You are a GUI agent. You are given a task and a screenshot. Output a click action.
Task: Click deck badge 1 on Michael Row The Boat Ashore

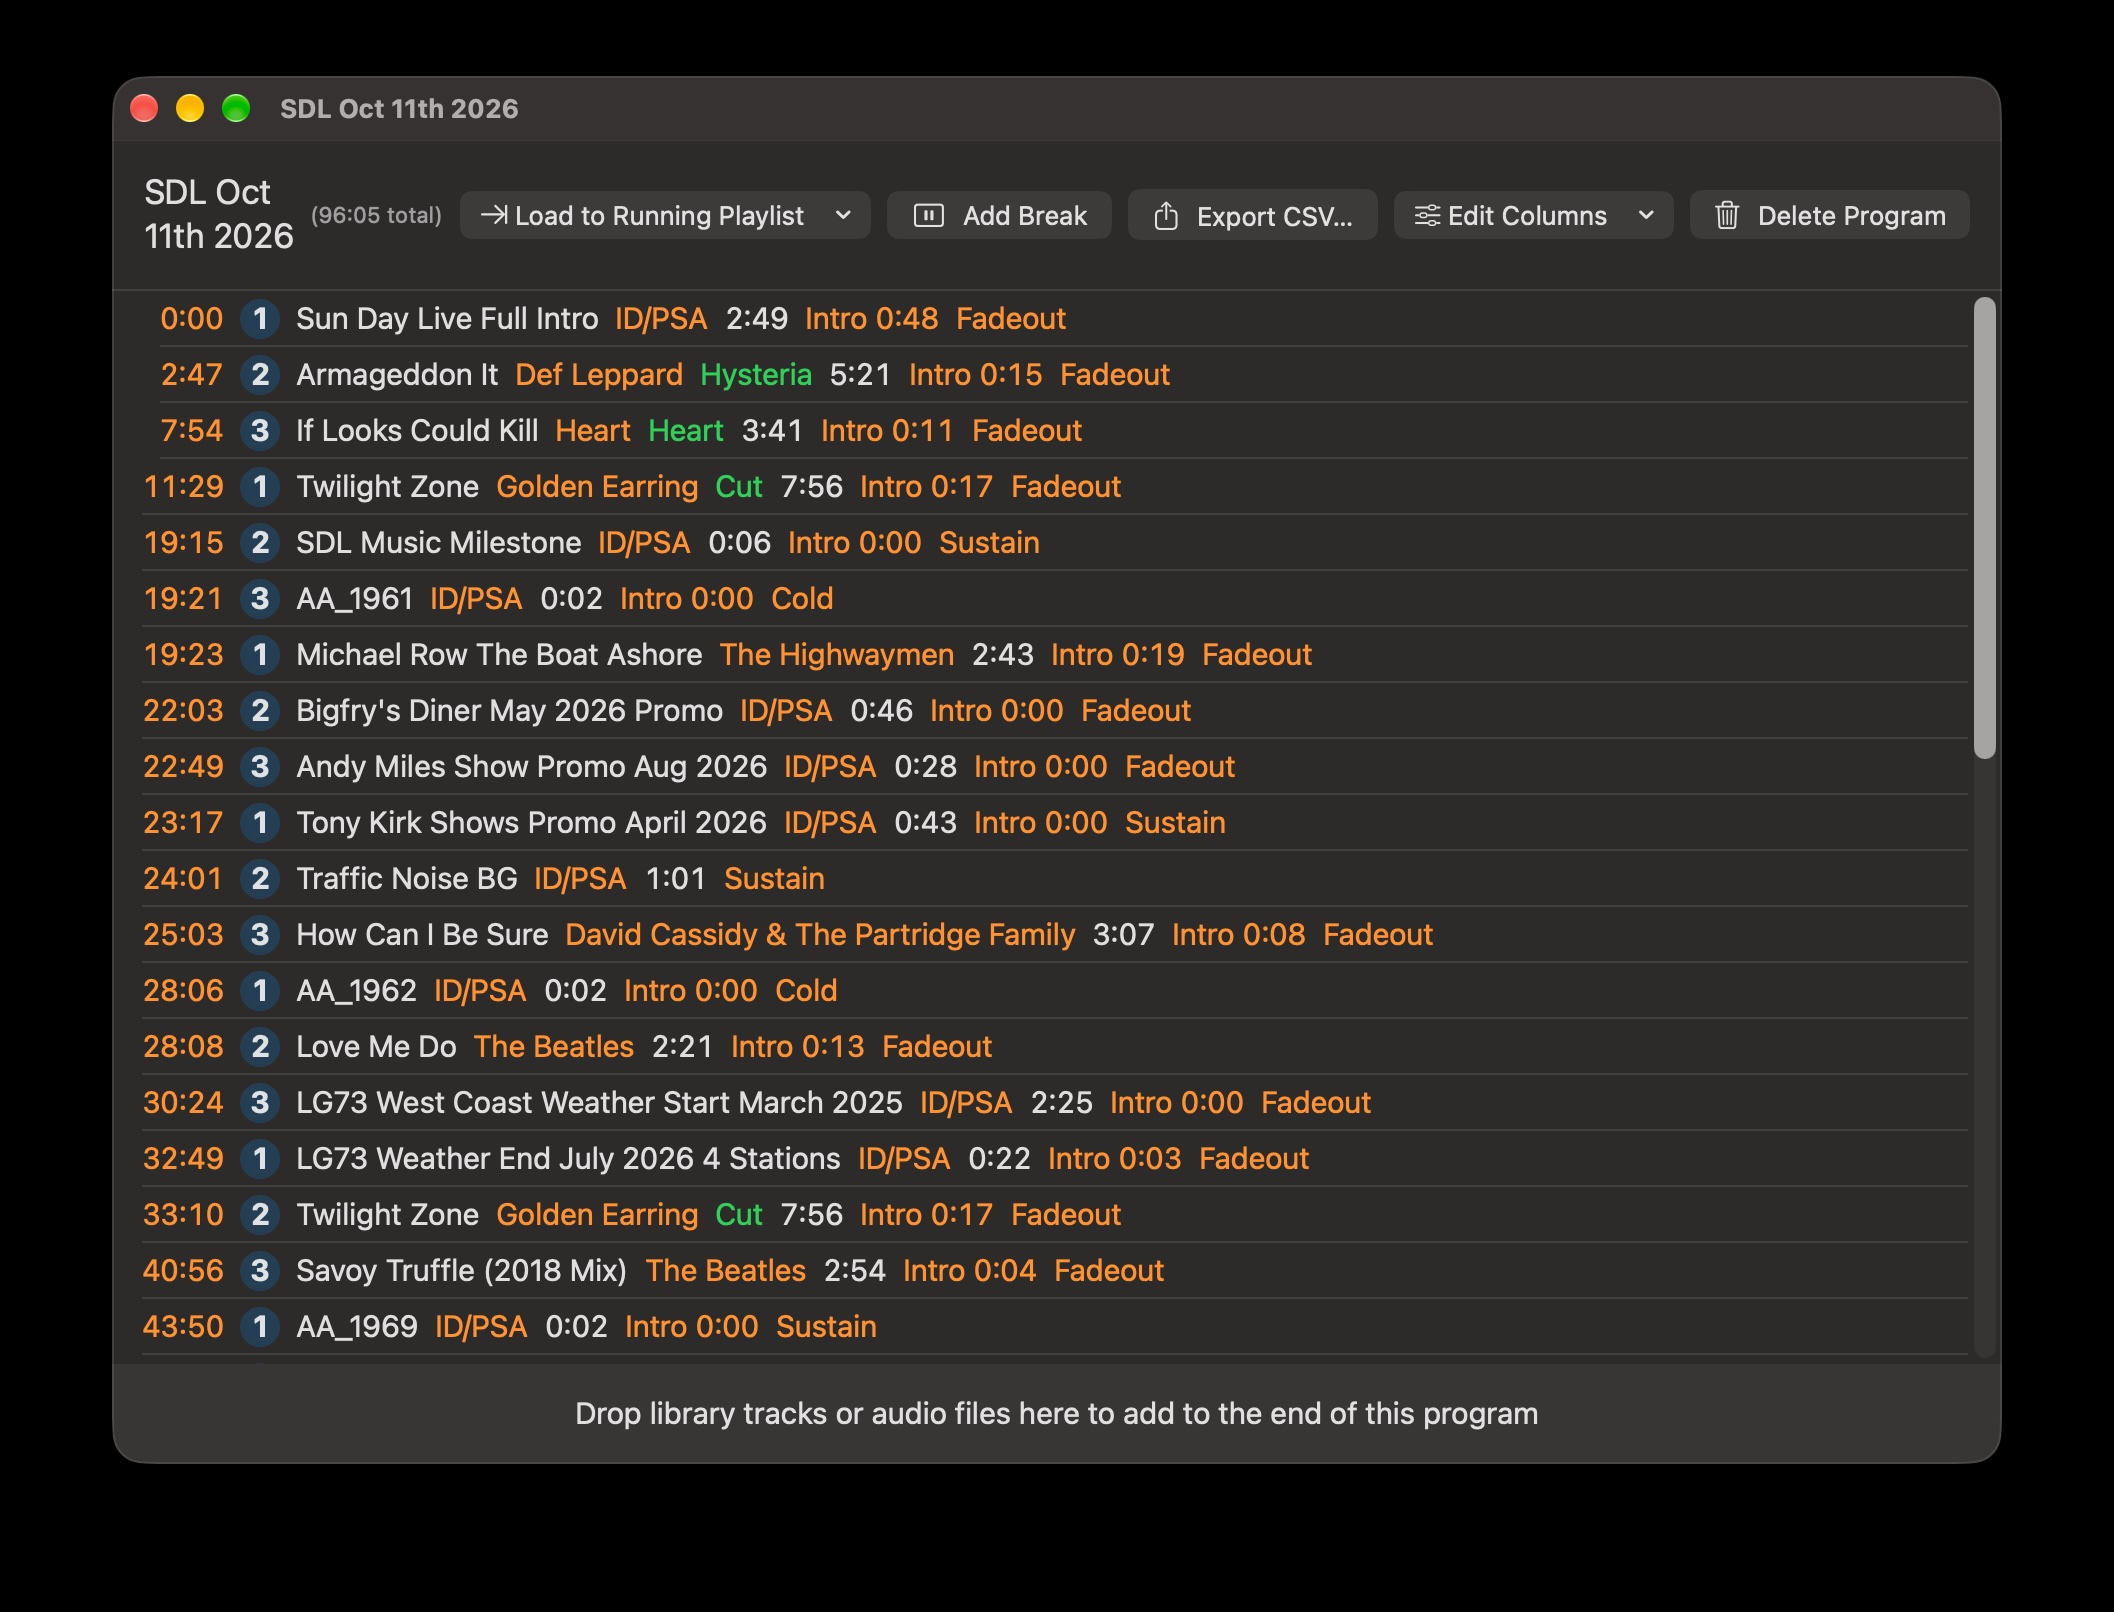(x=260, y=655)
